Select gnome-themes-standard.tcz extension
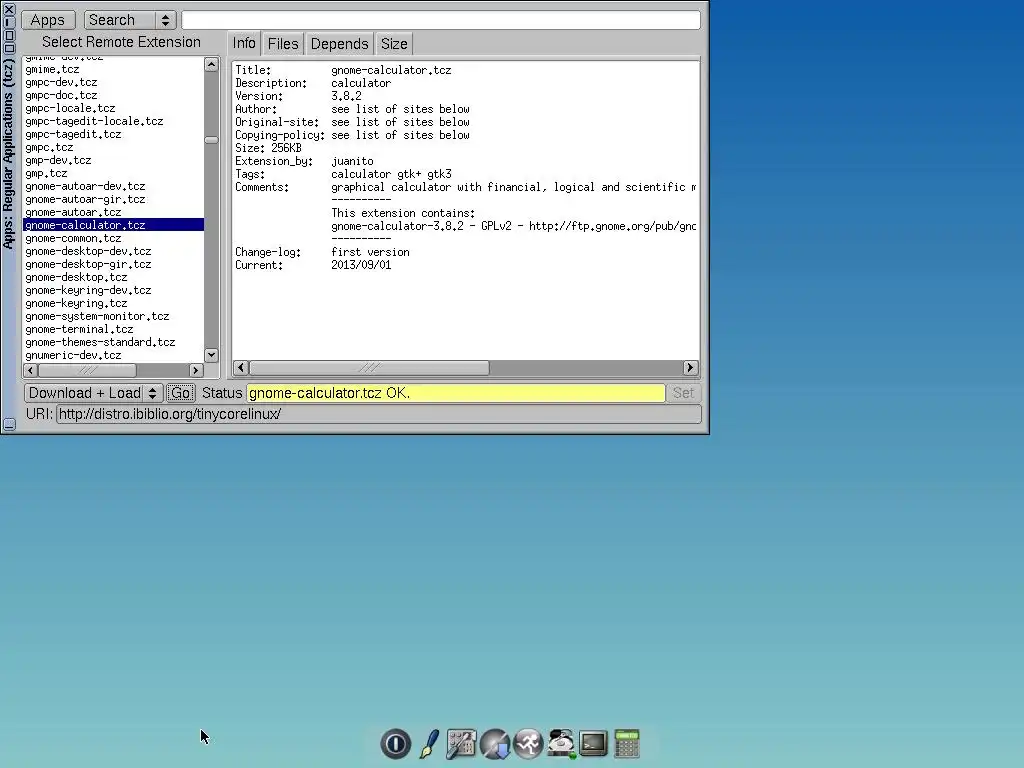 pos(113,342)
